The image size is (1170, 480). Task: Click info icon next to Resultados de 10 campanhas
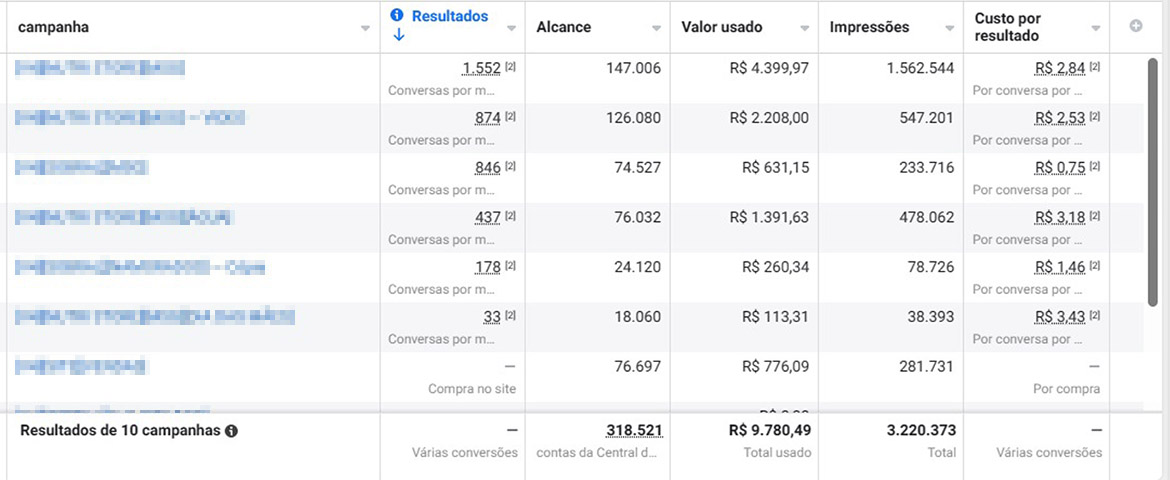pos(232,431)
